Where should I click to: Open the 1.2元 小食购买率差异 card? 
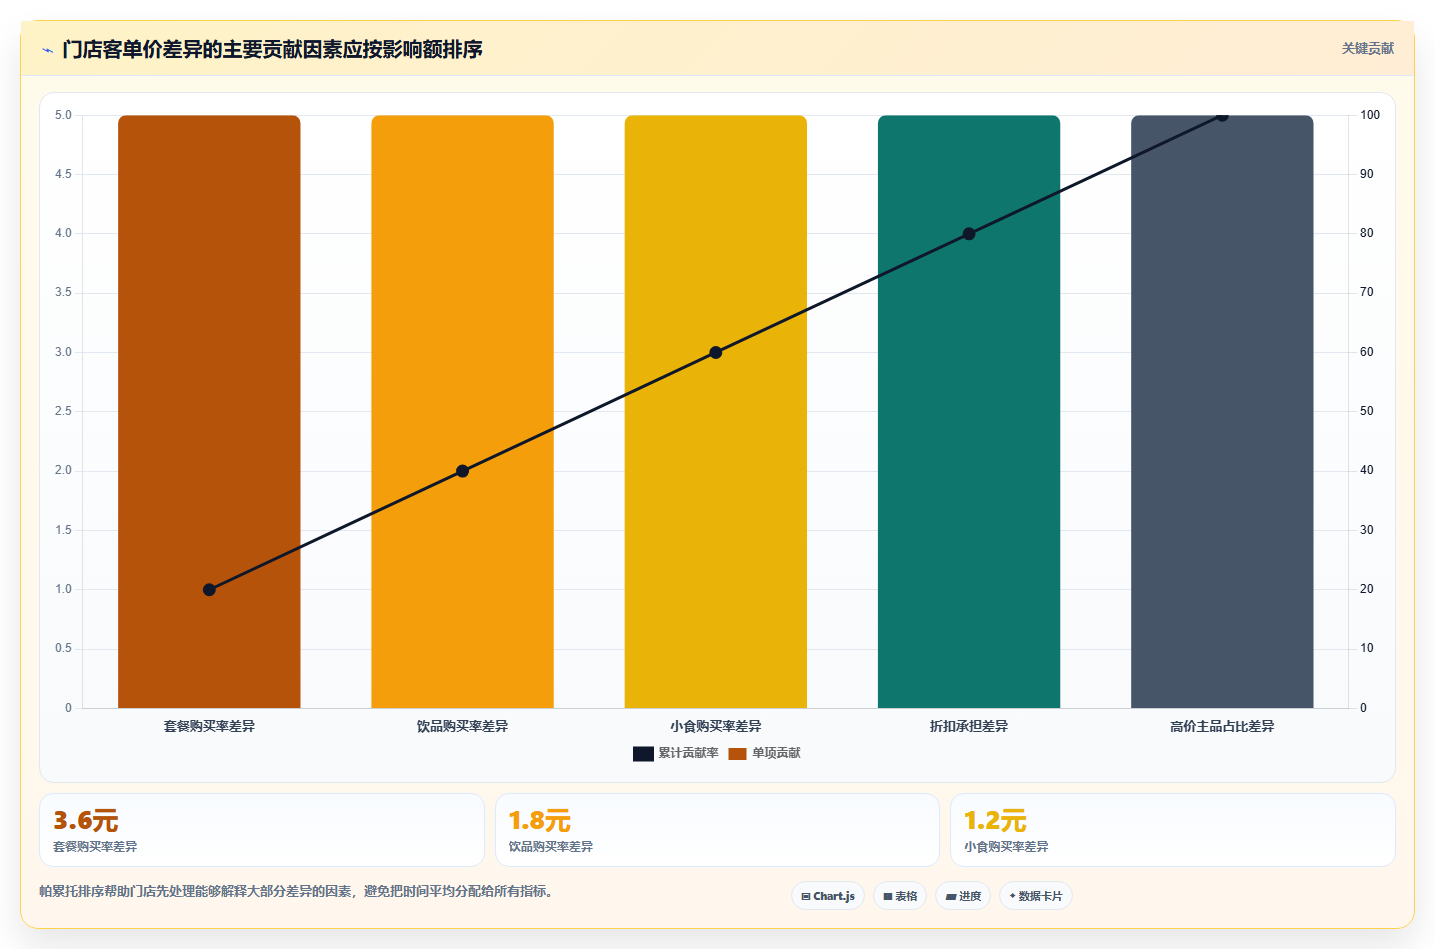click(1173, 830)
